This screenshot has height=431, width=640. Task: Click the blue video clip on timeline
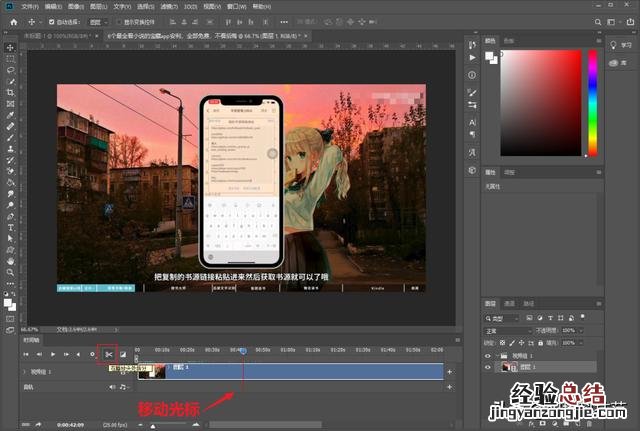tap(300, 371)
